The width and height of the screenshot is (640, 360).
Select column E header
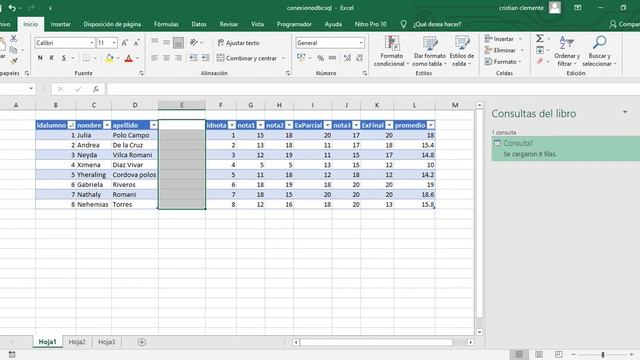coord(182,105)
